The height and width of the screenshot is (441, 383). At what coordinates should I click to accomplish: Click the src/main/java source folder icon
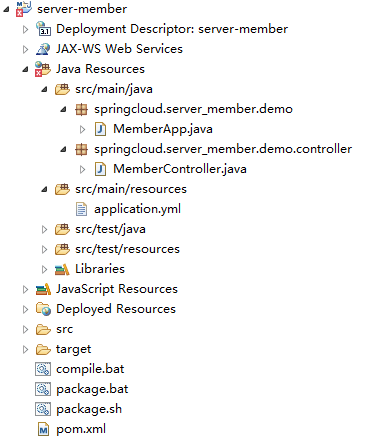click(x=62, y=89)
